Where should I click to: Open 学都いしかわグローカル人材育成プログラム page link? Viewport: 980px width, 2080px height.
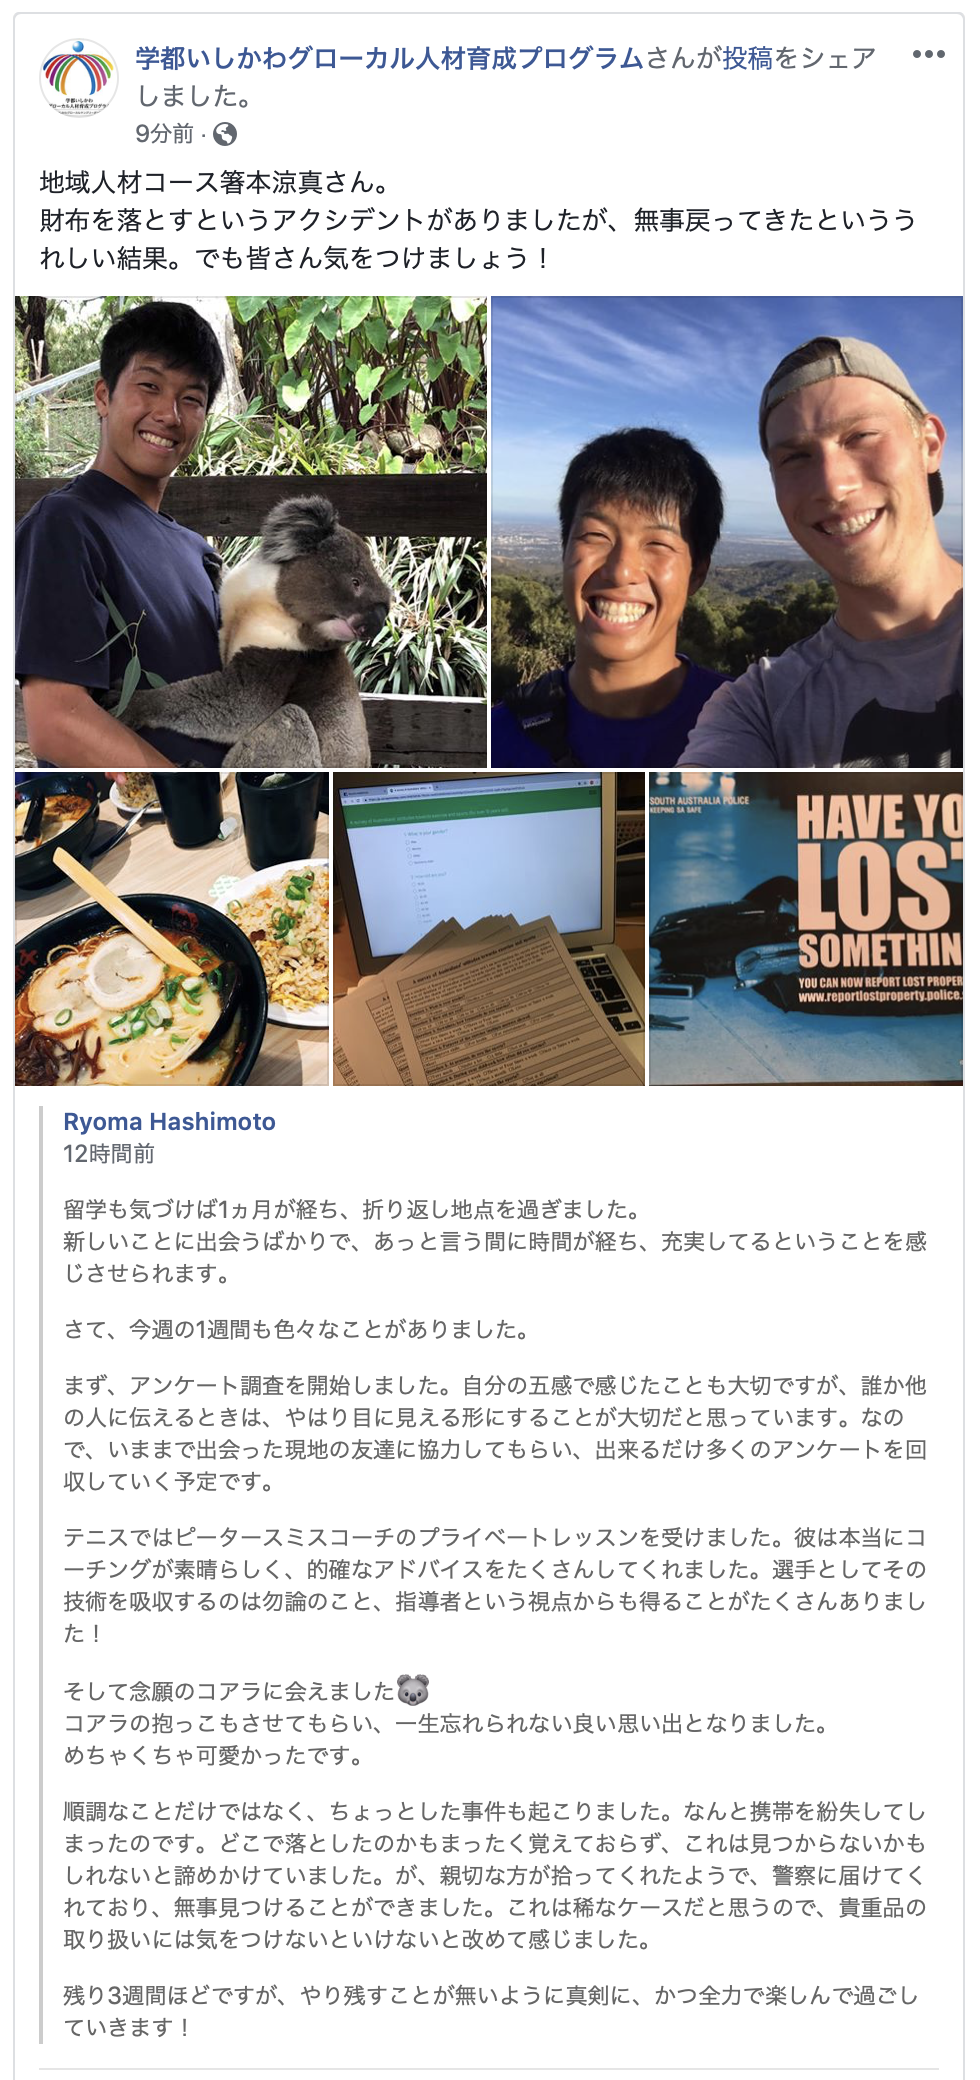pyautogui.click(x=390, y=58)
